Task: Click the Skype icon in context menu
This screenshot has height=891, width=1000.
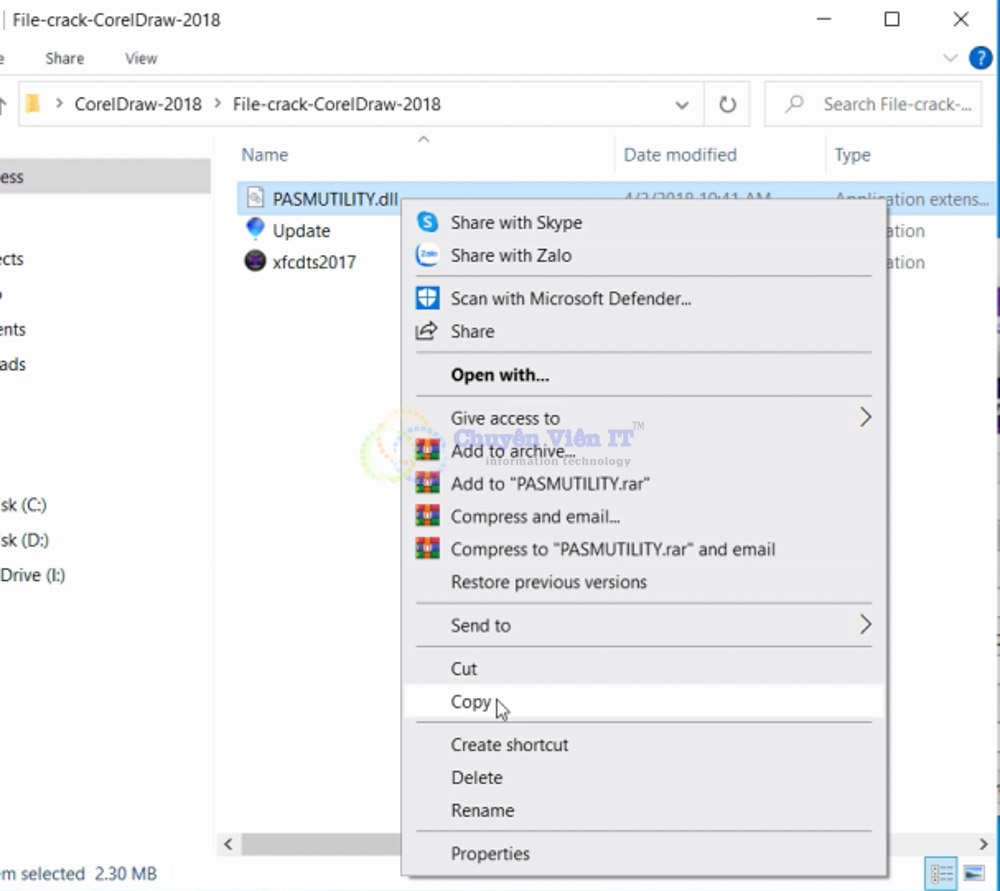Action: click(428, 222)
